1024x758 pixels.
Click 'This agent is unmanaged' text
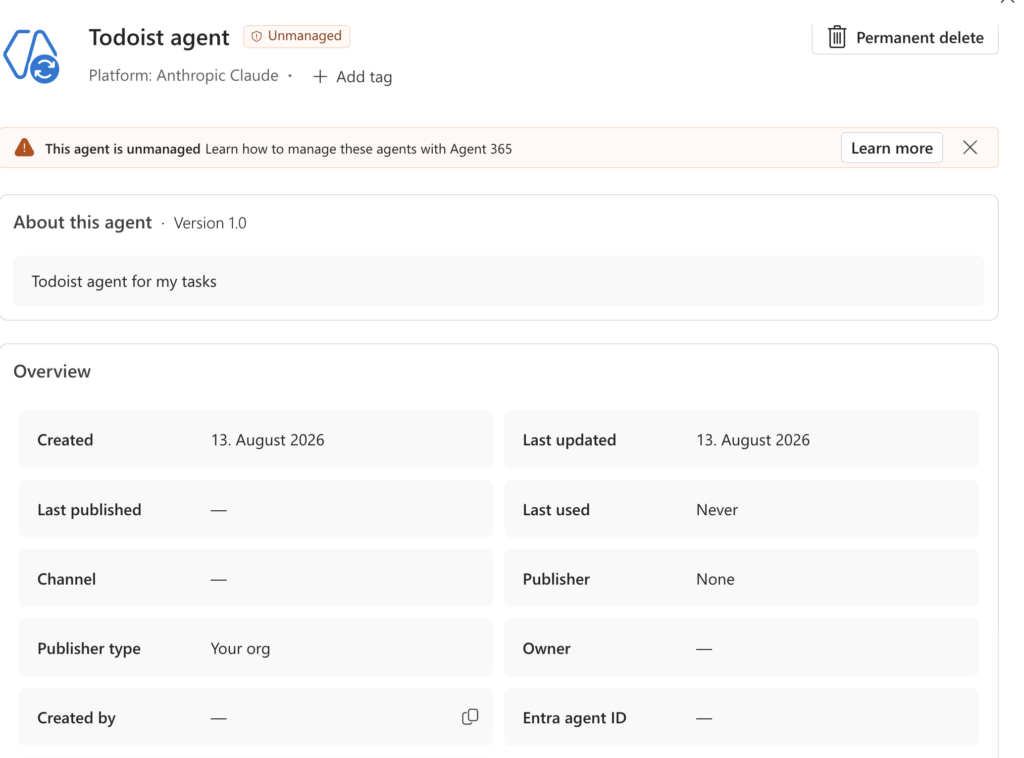(x=123, y=149)
